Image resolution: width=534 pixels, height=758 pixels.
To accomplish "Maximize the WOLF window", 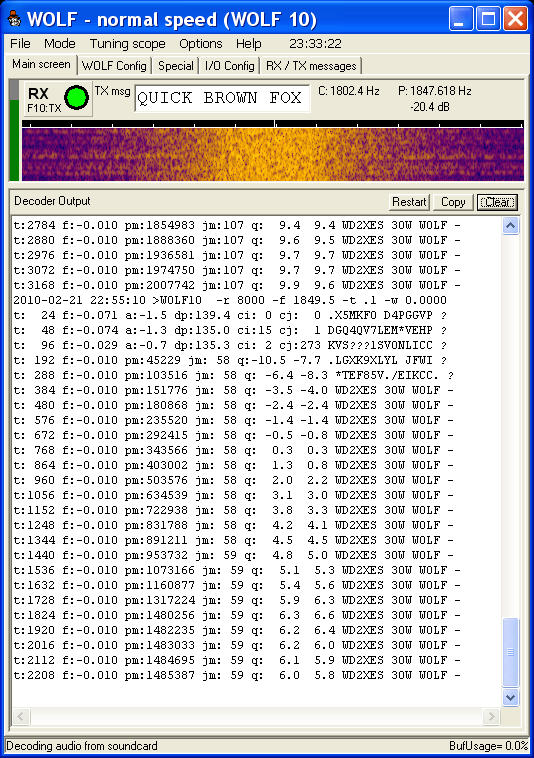I will [488, 19].
